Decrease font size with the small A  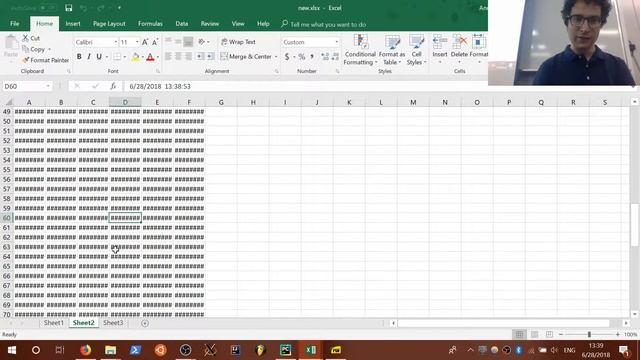(155, 42)
